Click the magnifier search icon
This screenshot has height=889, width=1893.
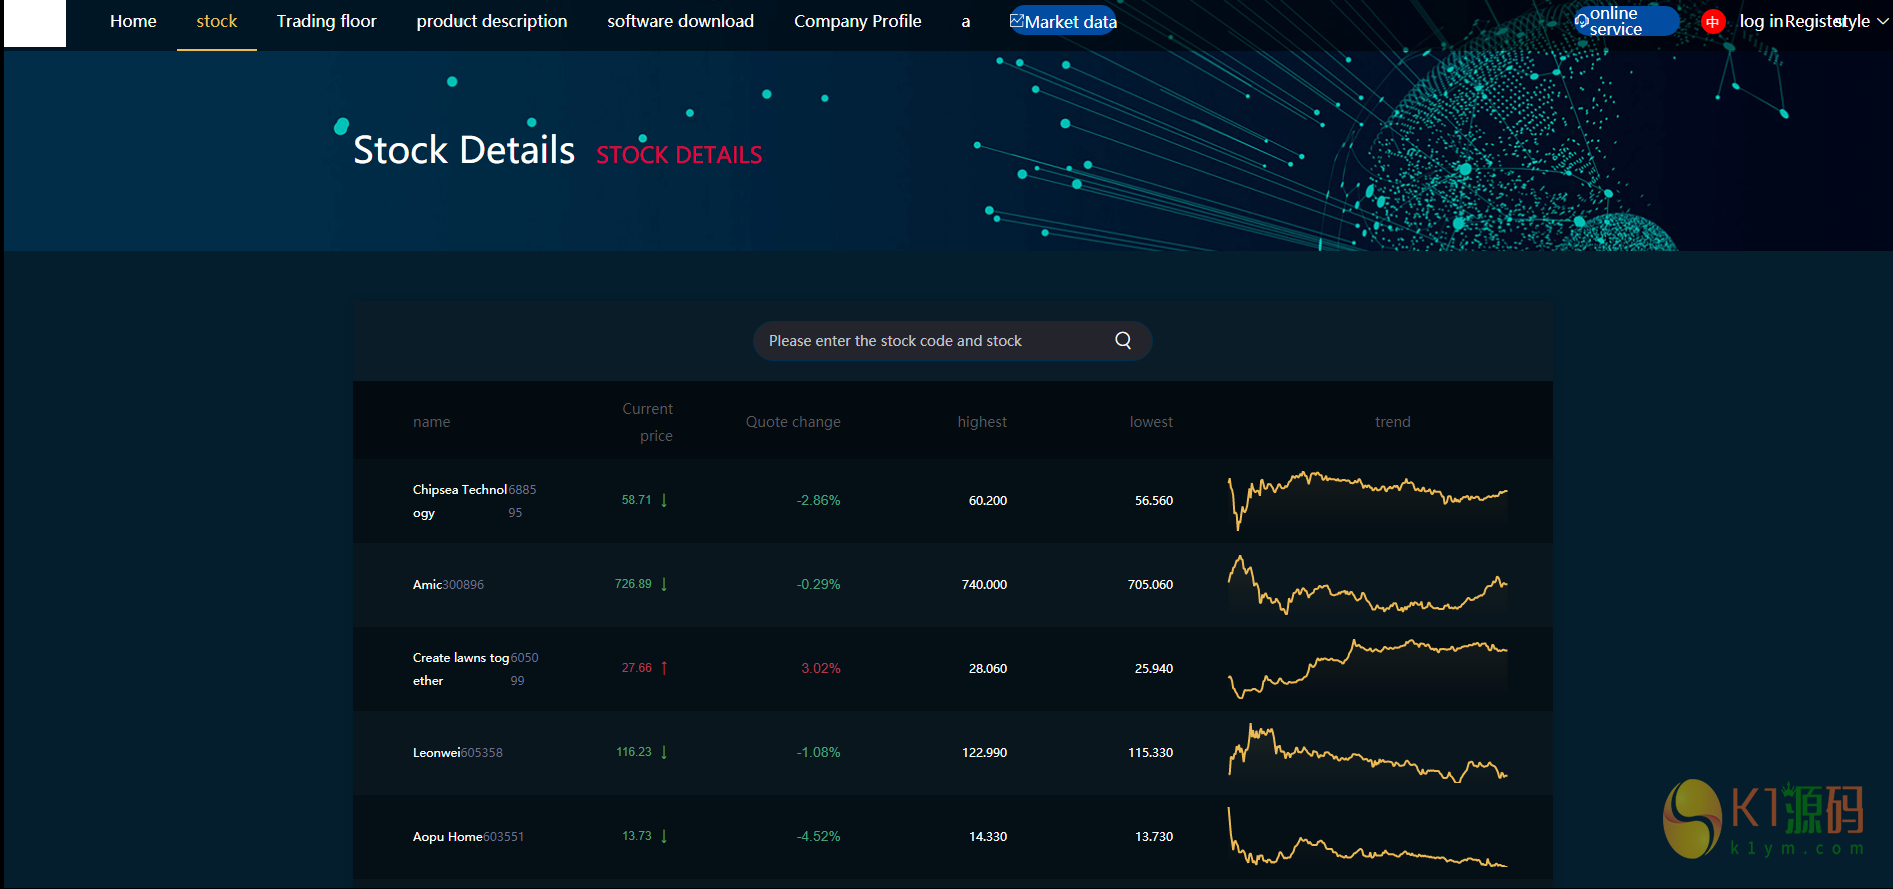coord(1123,340)
